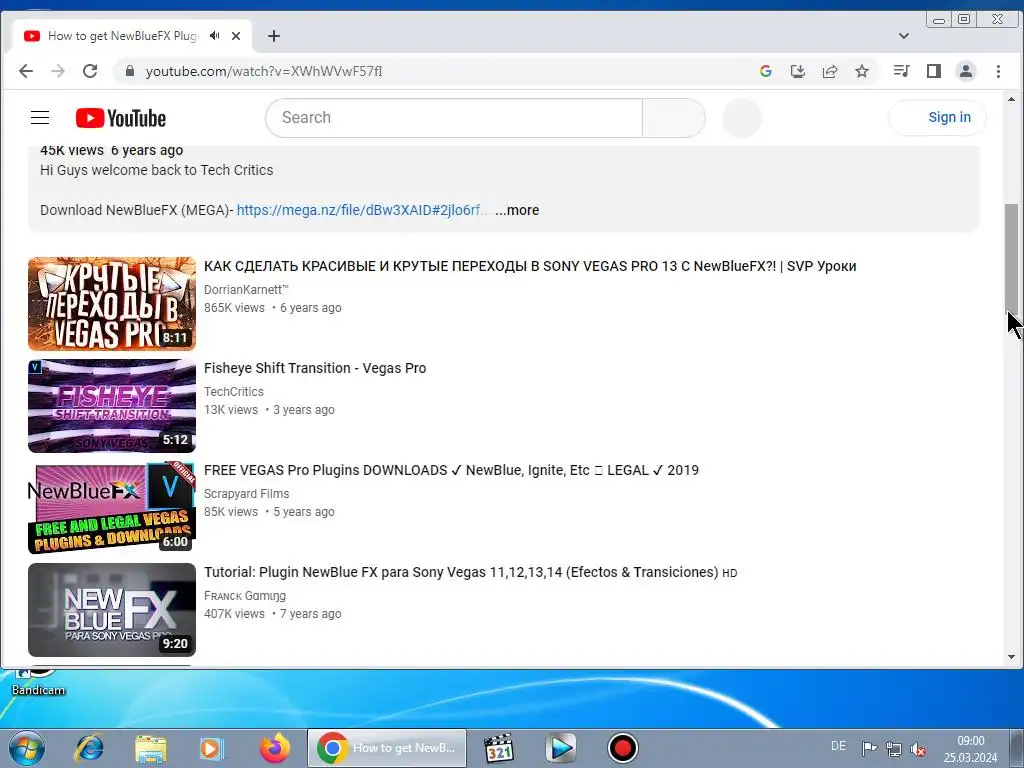The width and height of the screenshot is (1024, 768).
Task: Select the How to get NewBlueFX tab
Action: click(121, 36)
